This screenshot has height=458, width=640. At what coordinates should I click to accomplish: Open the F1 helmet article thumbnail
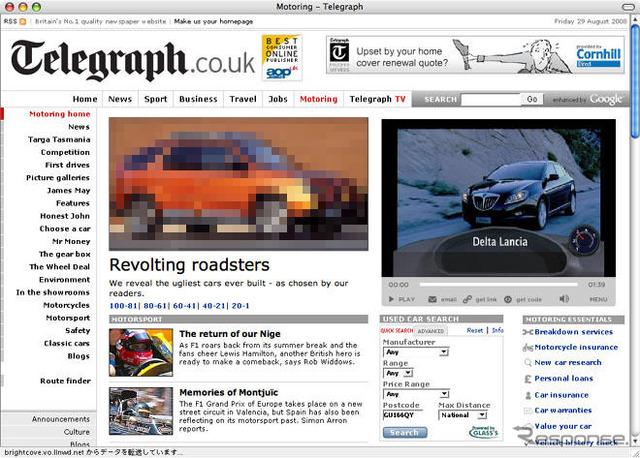tap(141, 352)
